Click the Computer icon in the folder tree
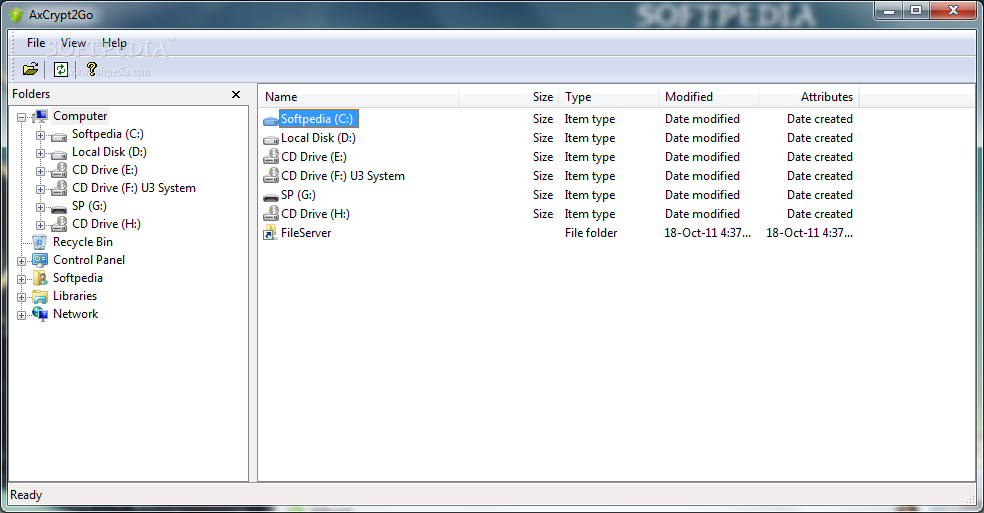Image resolution: width=984 pixels, height=513 pixels. 41,116
